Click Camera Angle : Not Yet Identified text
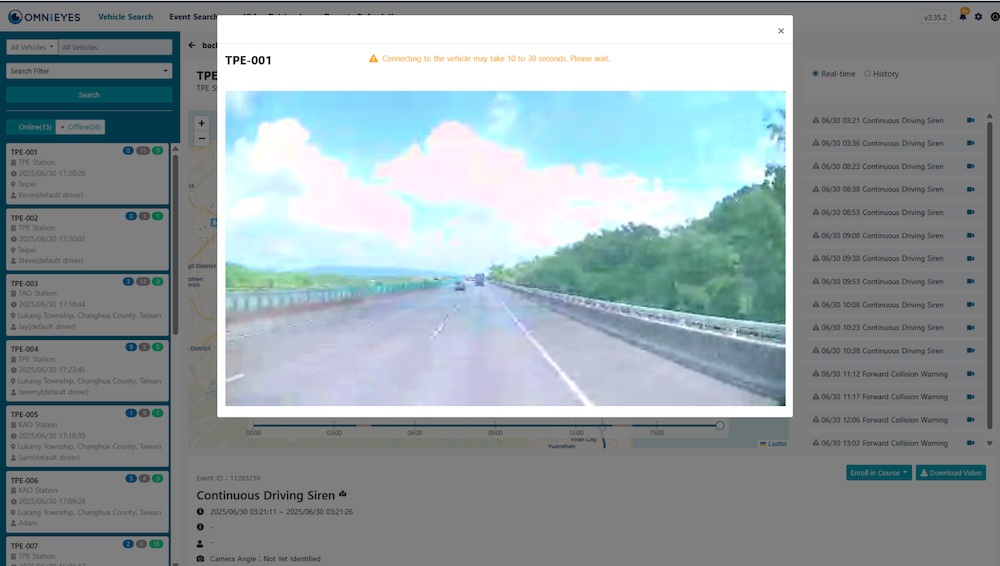This screenshot has height=566, width=1000. tap(265, 558)
